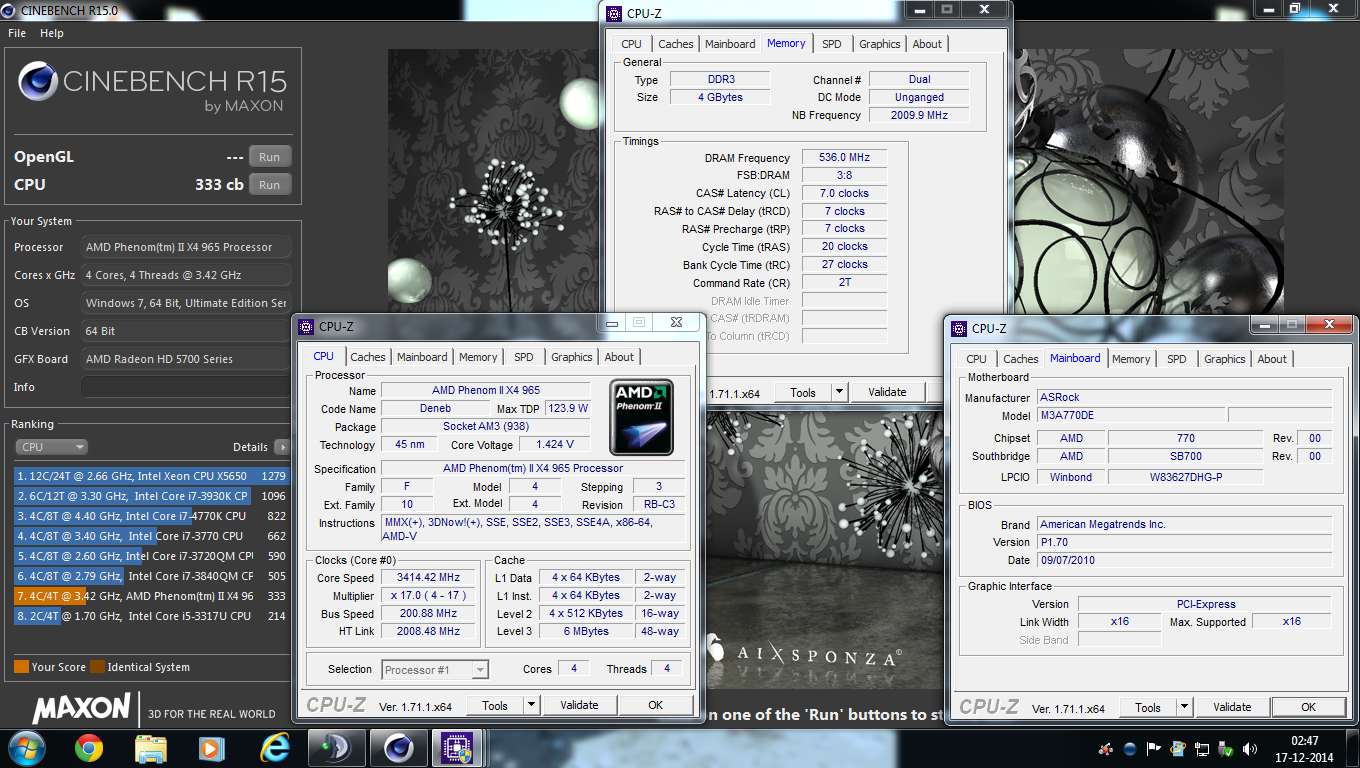Run the CPU benchmark
The width and height of the screenshot is (1360, 768).
(x=270, y=185)
